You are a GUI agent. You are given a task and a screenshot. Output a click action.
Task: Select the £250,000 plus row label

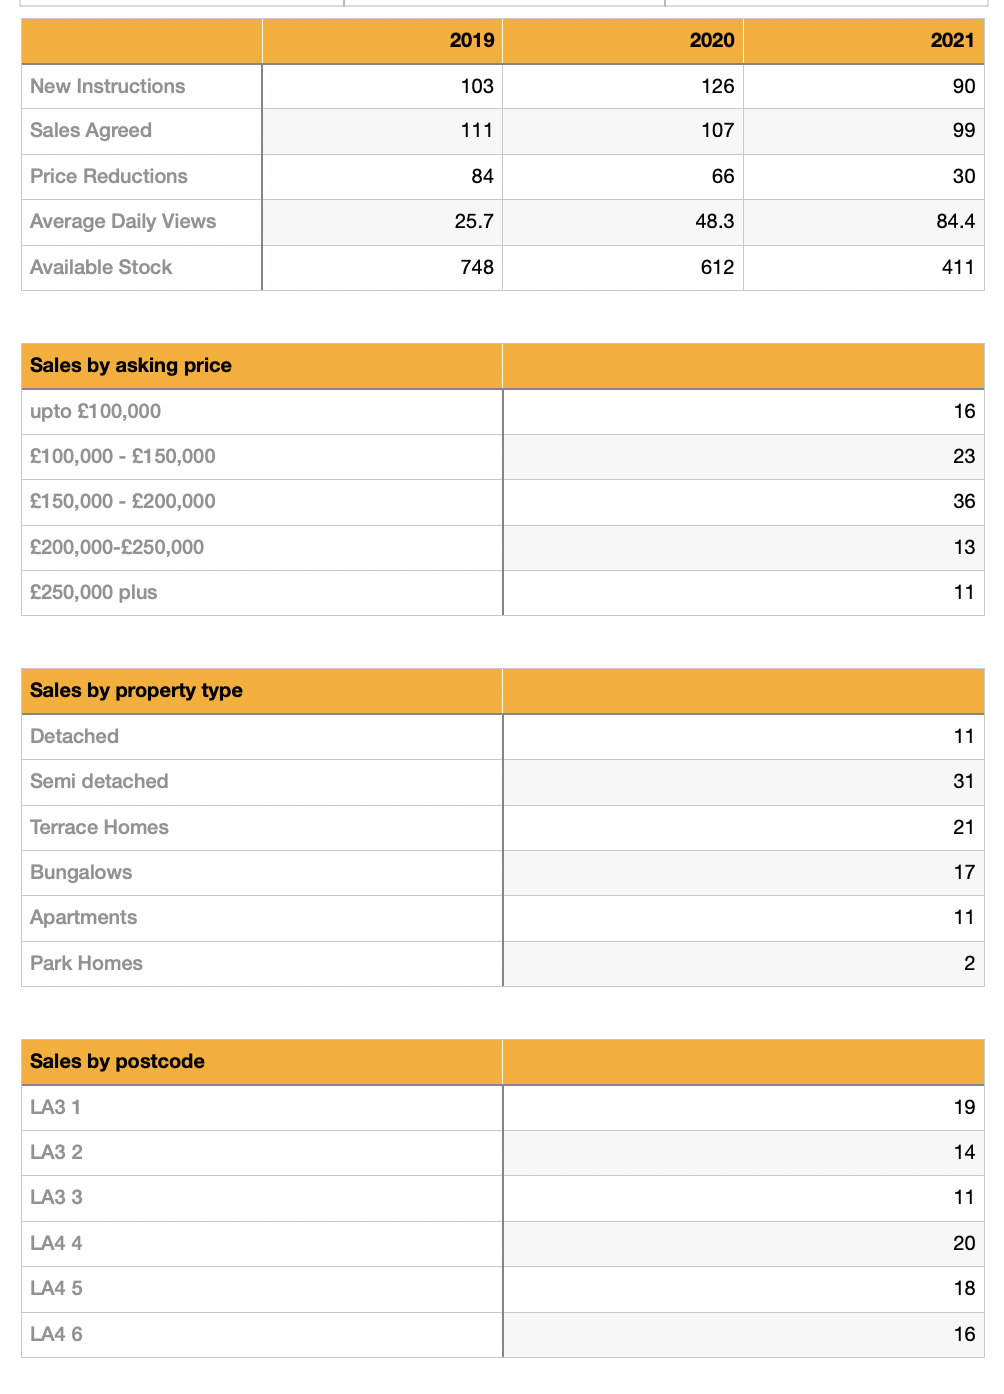(94, 593)
